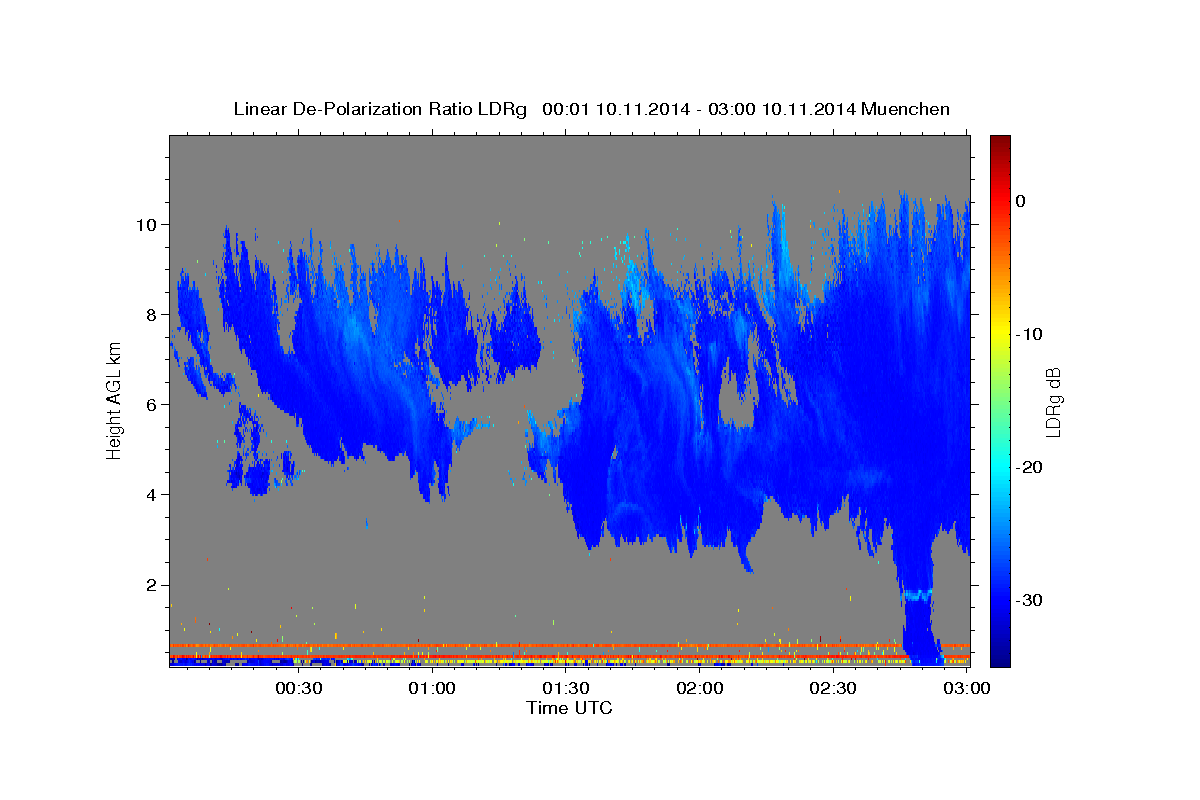The width and height of the screenshot is (1200, 800).
Task: Click the dark red top of colorbar
Action: tap(1000, 146)
